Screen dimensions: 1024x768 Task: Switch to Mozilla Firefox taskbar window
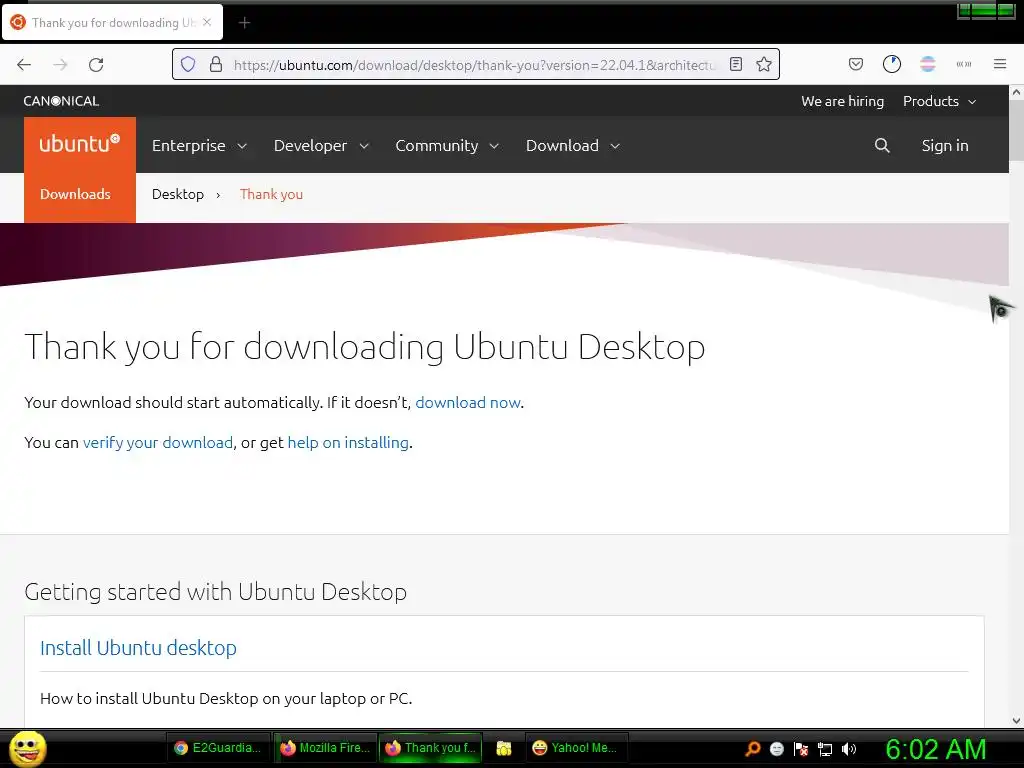coord(325,748)
